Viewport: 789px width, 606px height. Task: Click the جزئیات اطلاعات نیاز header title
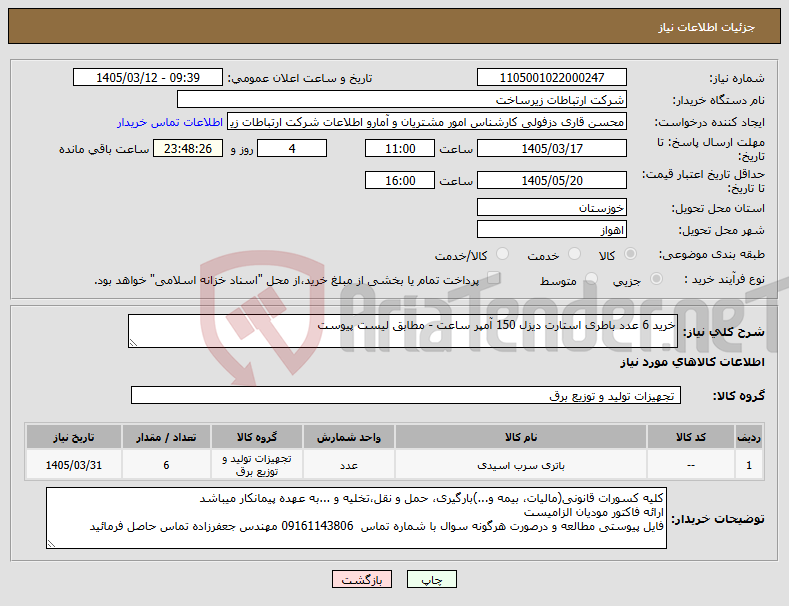(x=706, y=27)
